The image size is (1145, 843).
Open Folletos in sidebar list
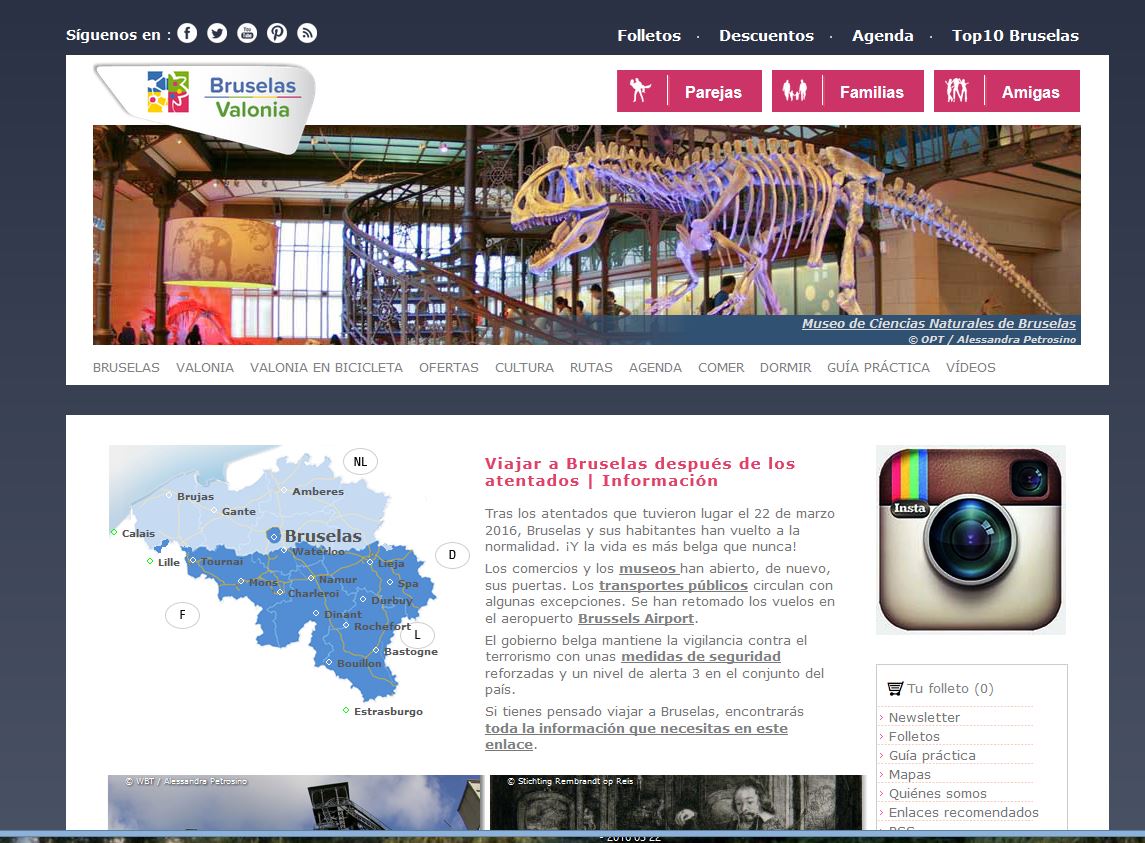[914, 736]
